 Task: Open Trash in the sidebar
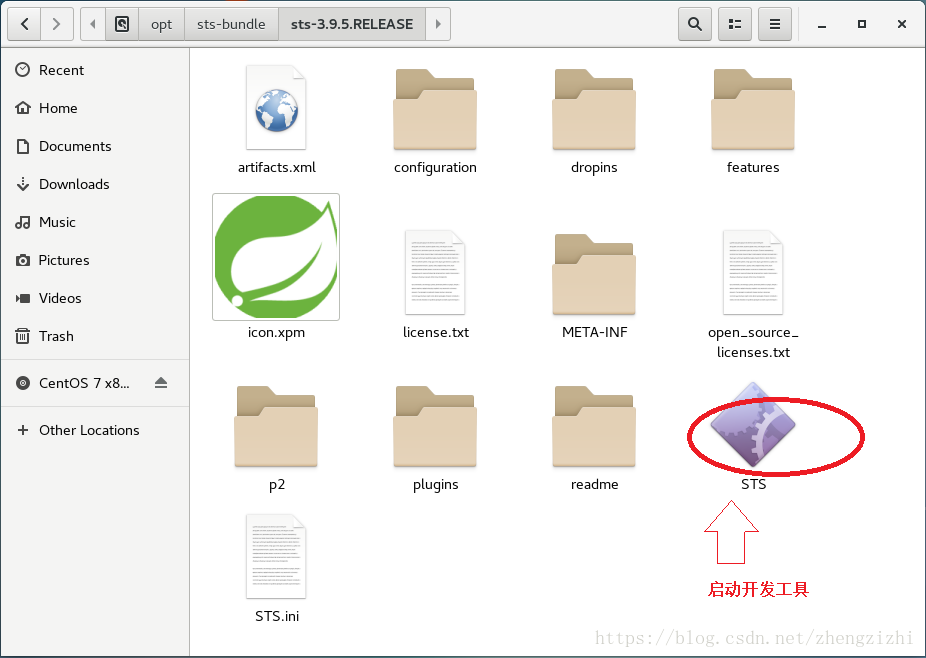pyautogui.click(x=95, y=336)
